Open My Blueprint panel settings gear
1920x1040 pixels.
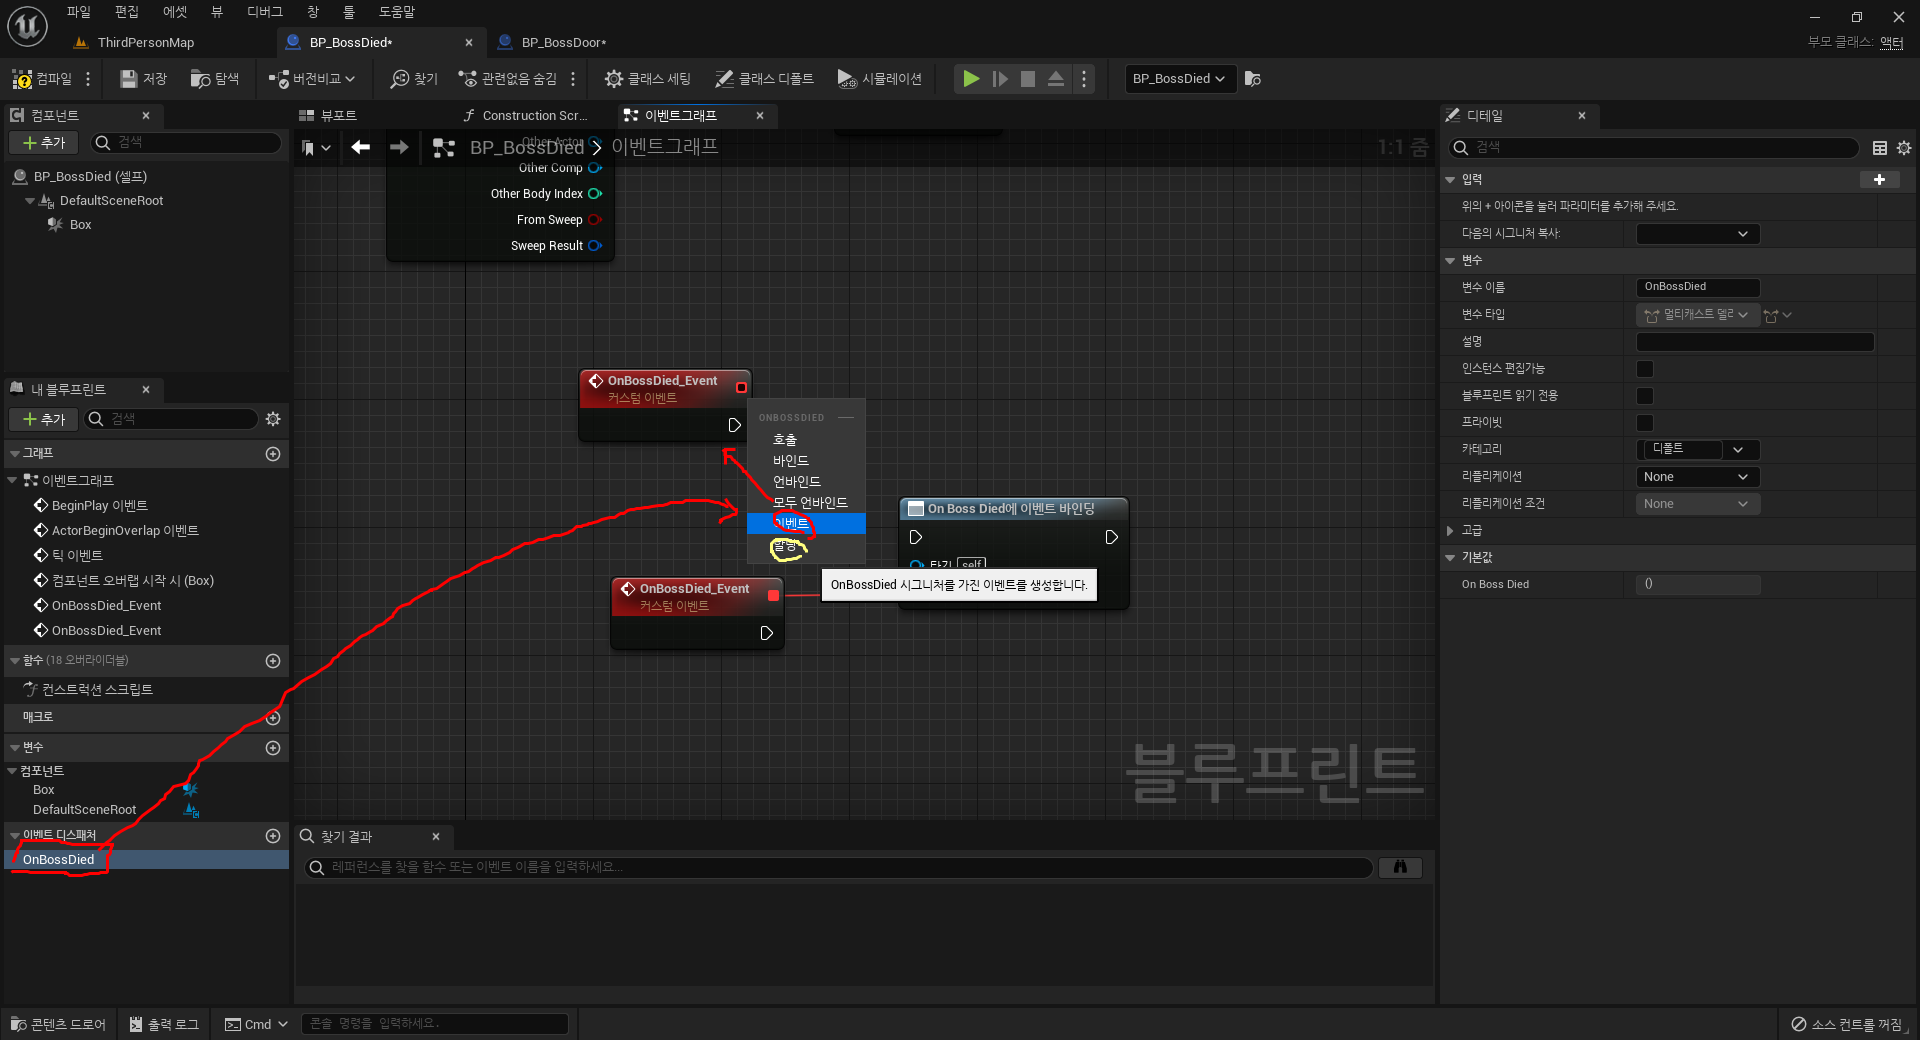[x=273, y=419]
